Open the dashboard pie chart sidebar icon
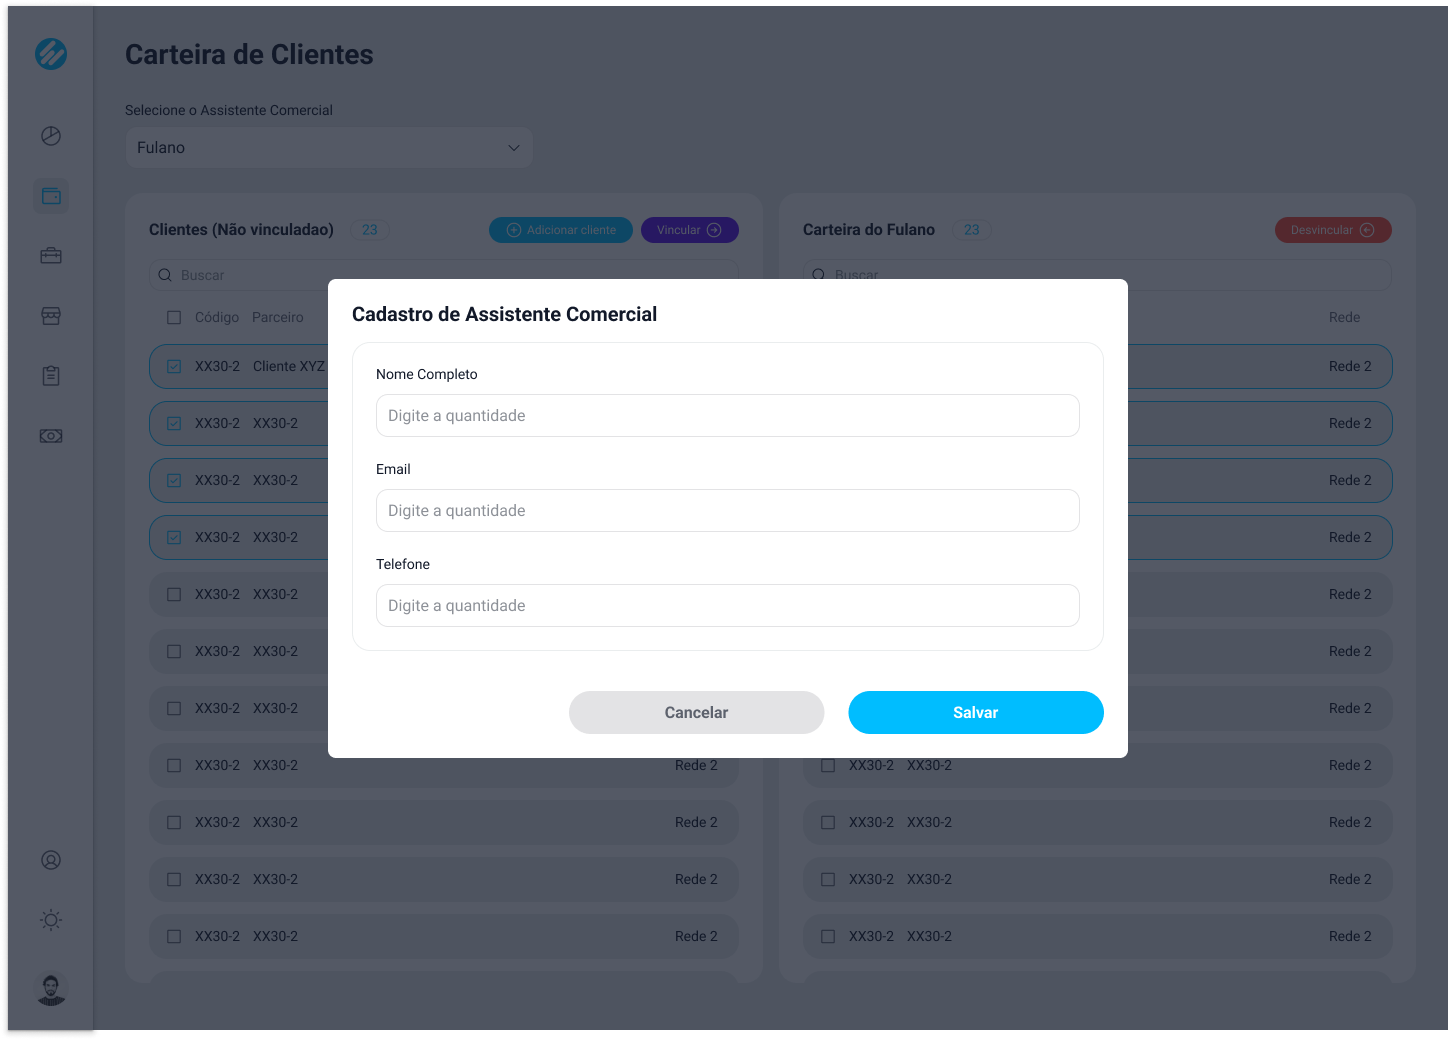The height and width of the screenshot is (1040, 1448). pos(51,136)
